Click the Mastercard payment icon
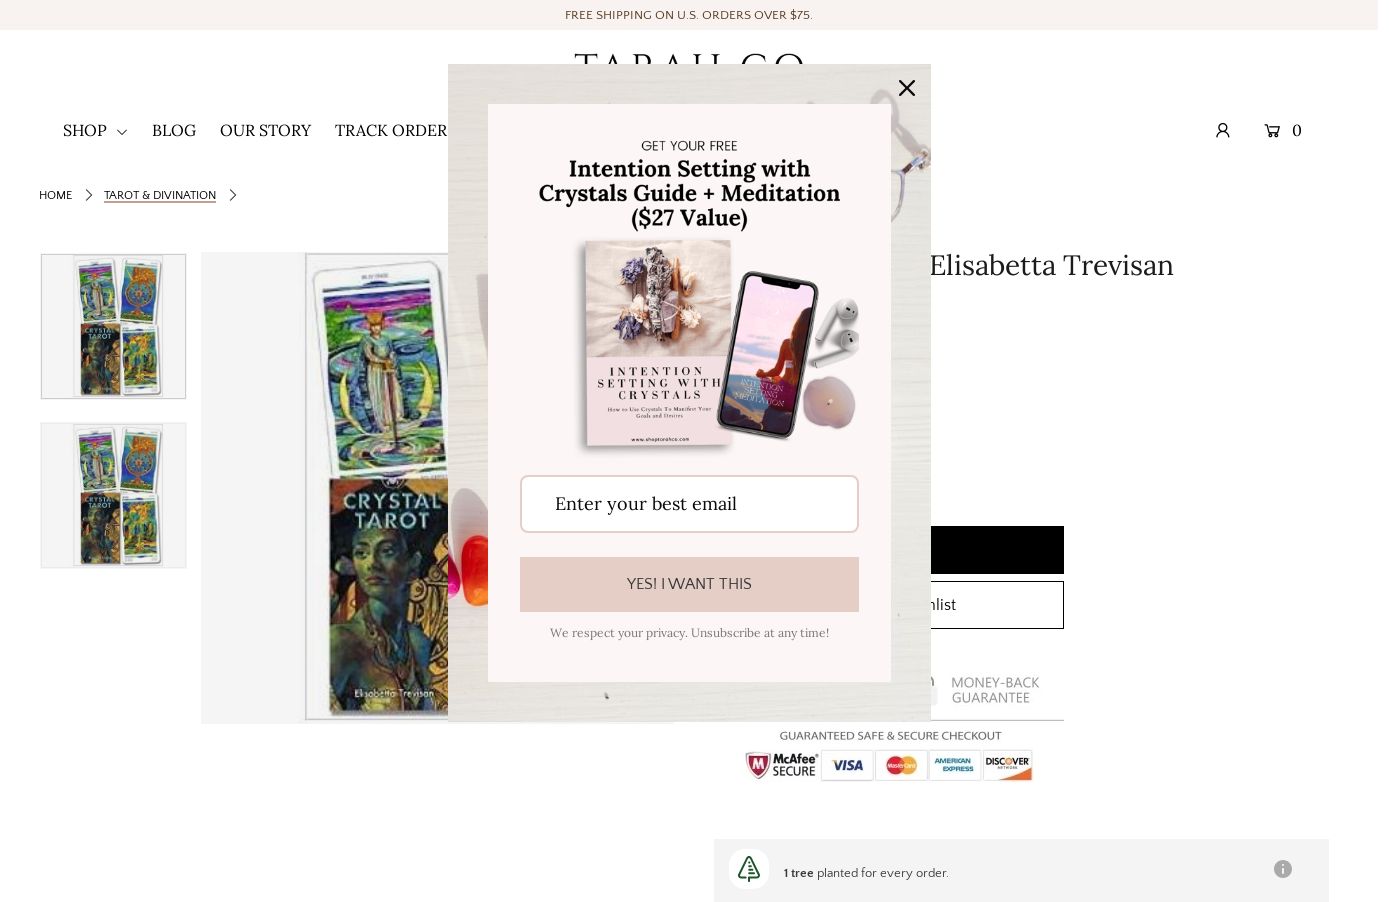Viewport: 1389px width, 902px height. pyautogui.click(x=901, y=765)
